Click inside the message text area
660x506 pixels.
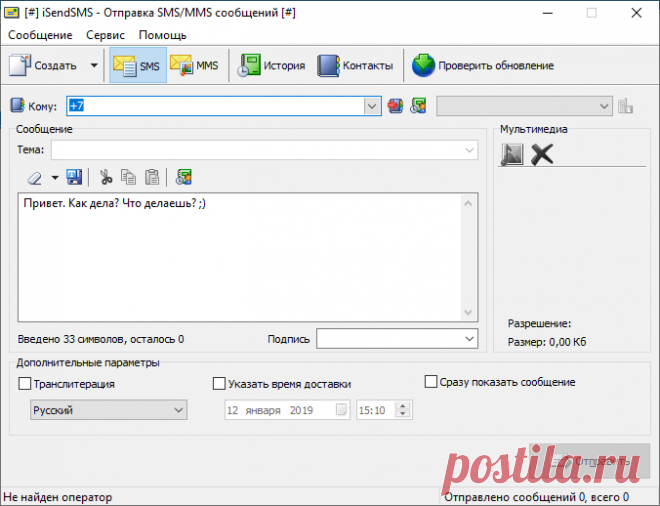click(x=240, y=258)
